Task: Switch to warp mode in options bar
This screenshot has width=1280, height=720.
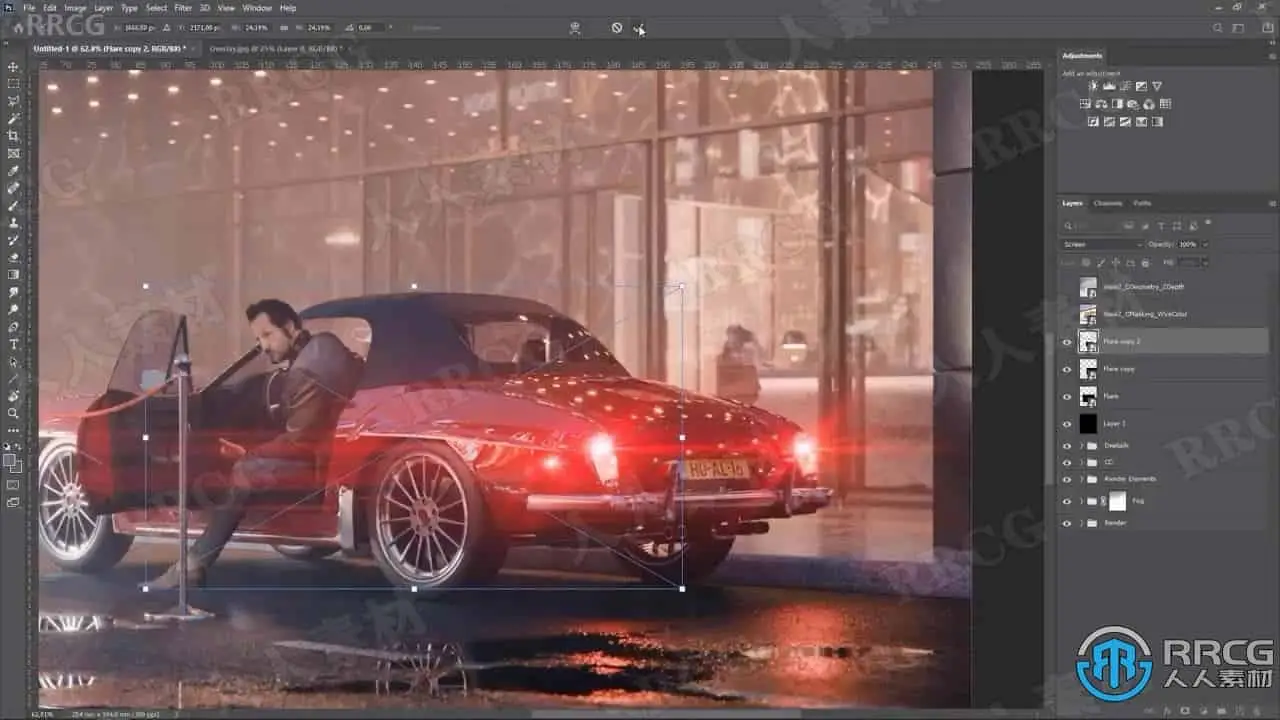Action: (x=575, y=28)
